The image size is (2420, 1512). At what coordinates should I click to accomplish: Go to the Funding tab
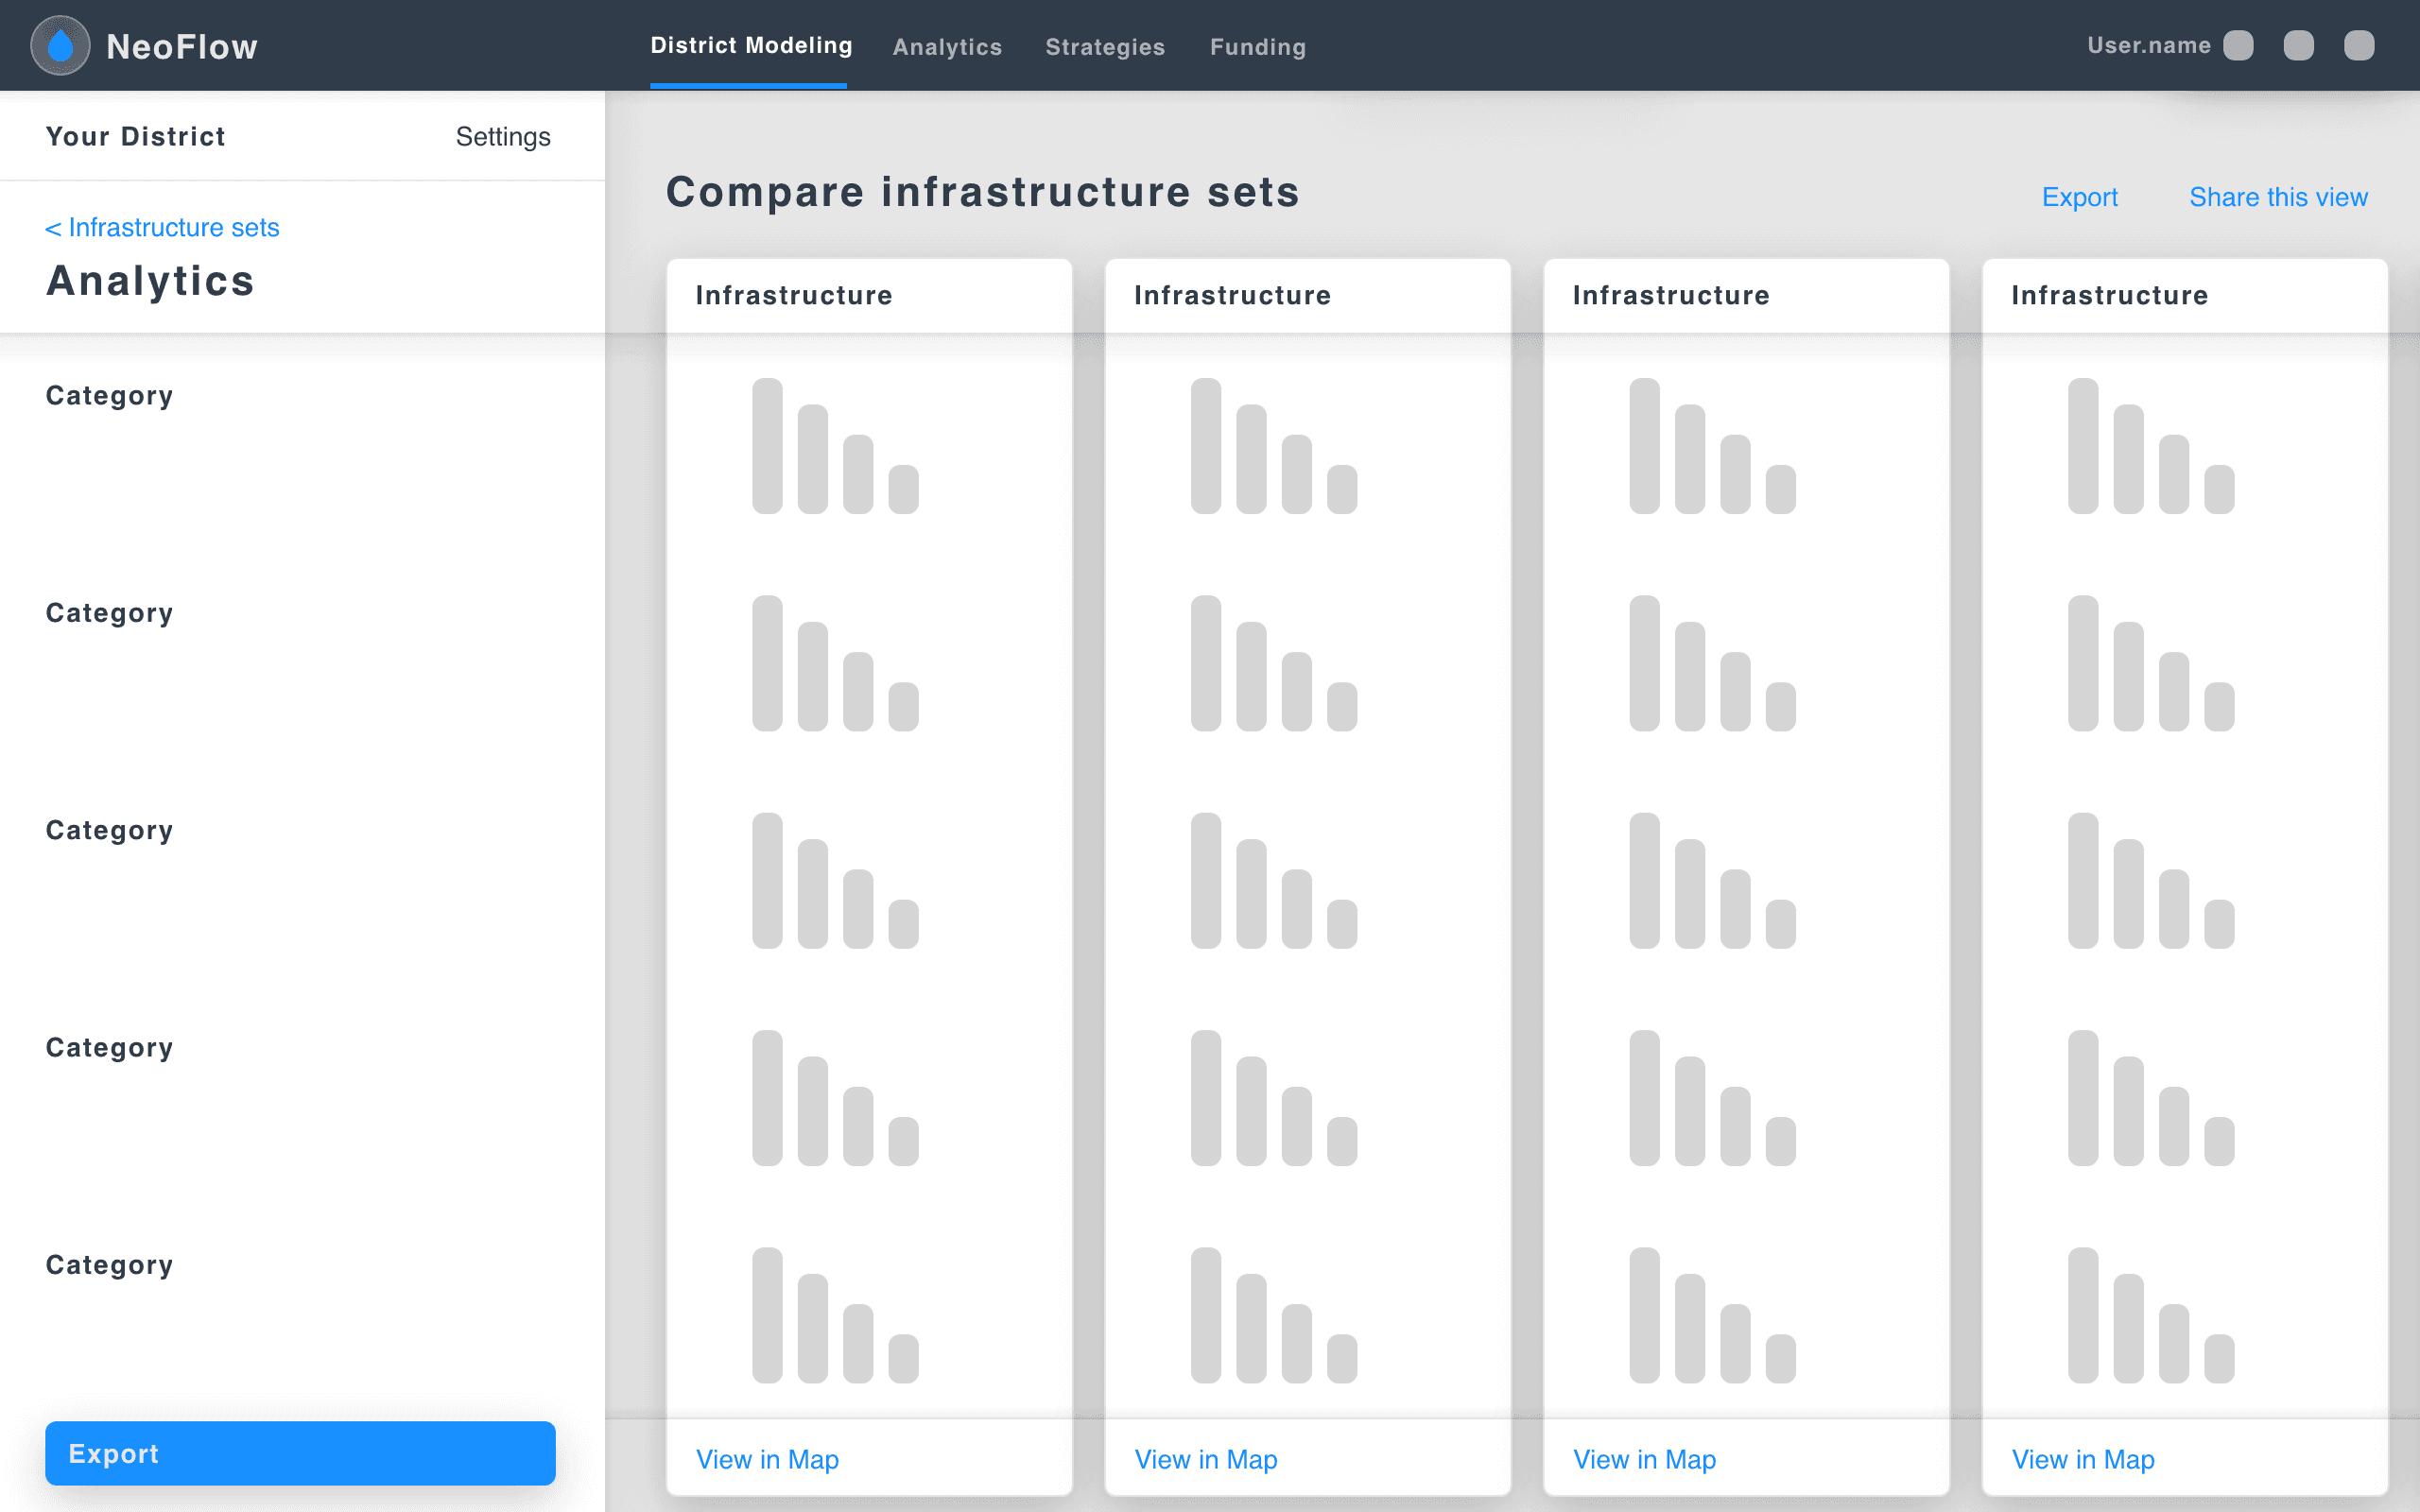[1258, 47]
